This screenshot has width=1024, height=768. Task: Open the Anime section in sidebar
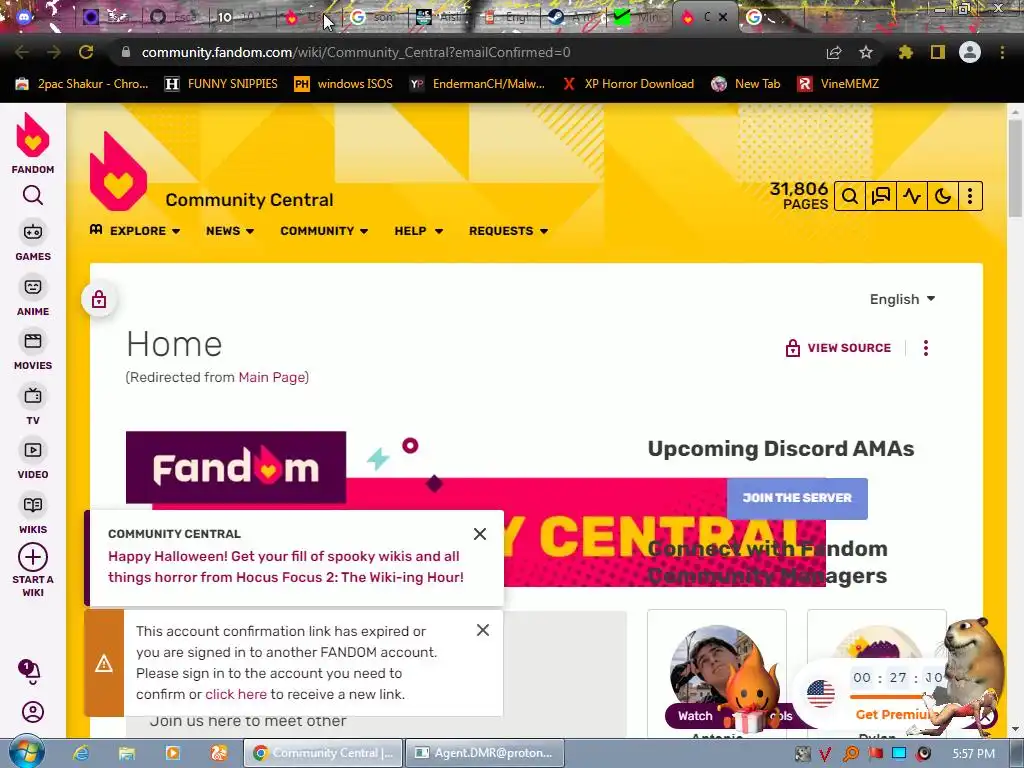[33, 296]
